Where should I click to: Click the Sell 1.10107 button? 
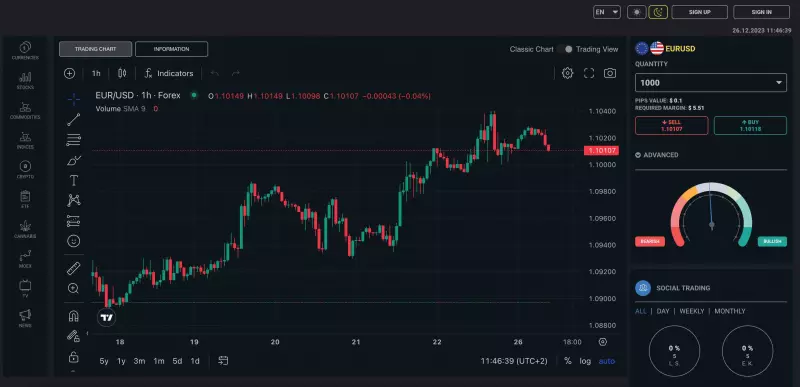671,125
